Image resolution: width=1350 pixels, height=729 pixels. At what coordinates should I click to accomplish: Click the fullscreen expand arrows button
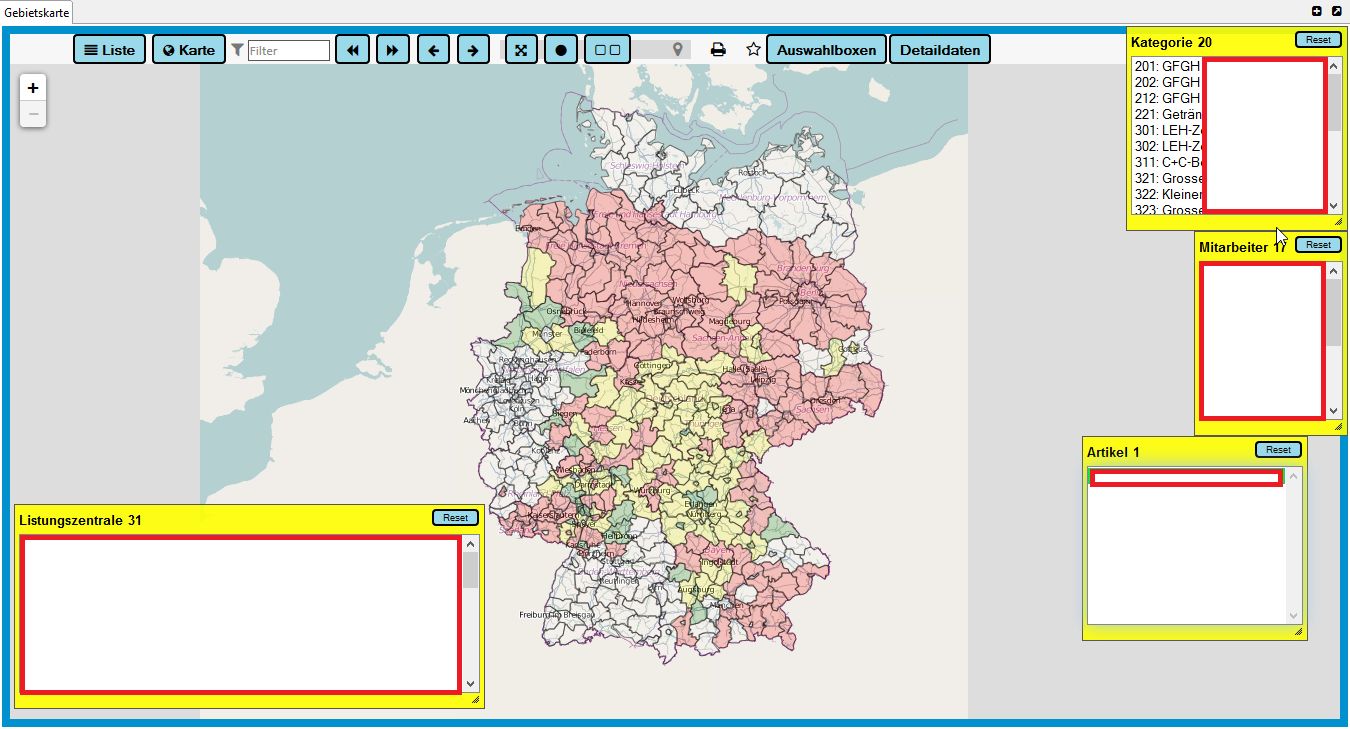(521, 50)
